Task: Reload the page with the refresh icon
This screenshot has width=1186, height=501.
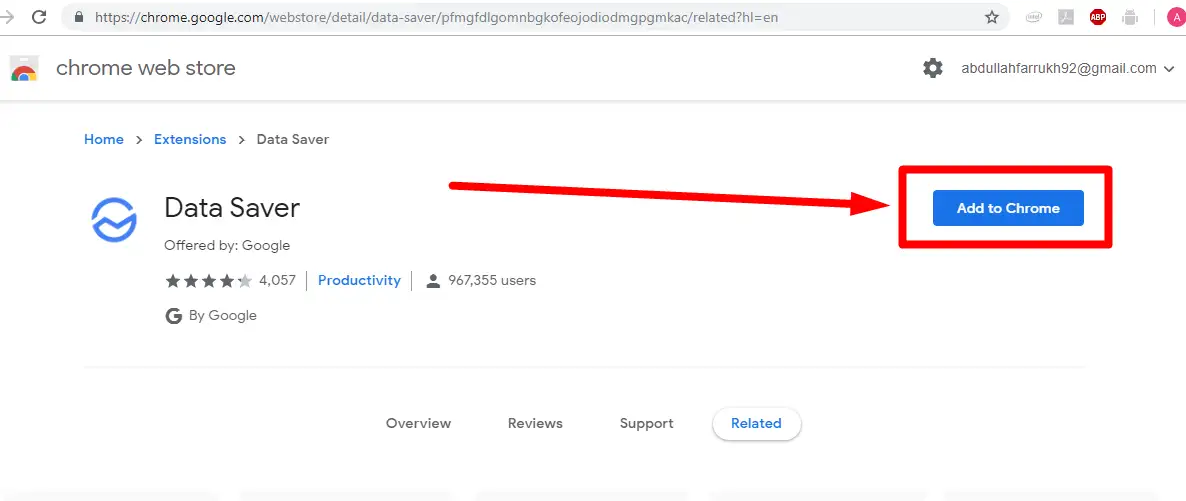Action: tap(39, 17)
